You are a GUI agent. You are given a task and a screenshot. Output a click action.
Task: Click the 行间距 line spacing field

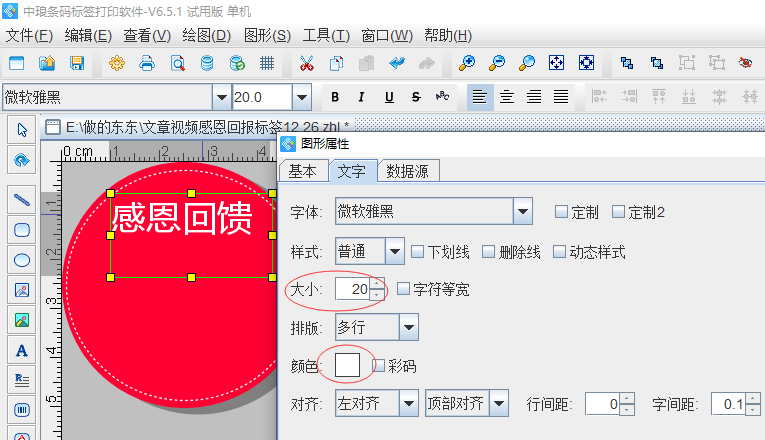604,404
